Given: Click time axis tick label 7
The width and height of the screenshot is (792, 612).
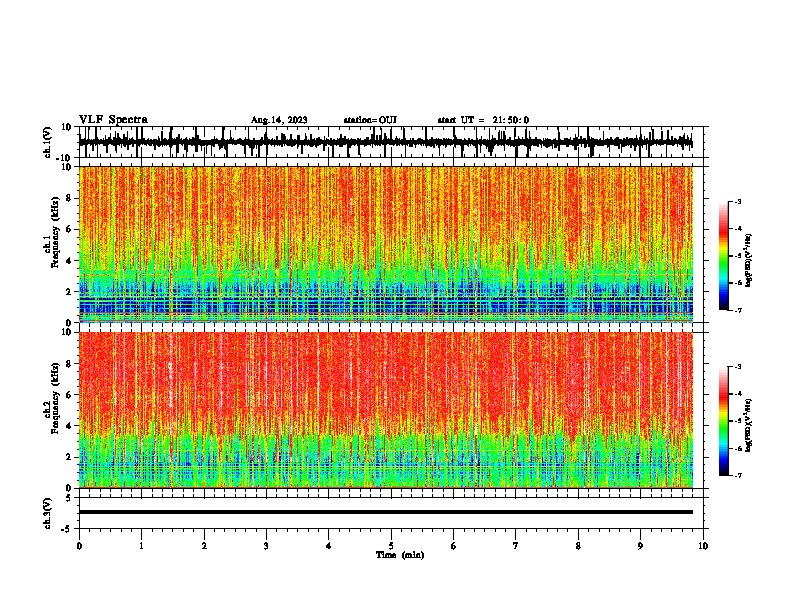Looking at the screenshot, I should click(x=516, y=546).
